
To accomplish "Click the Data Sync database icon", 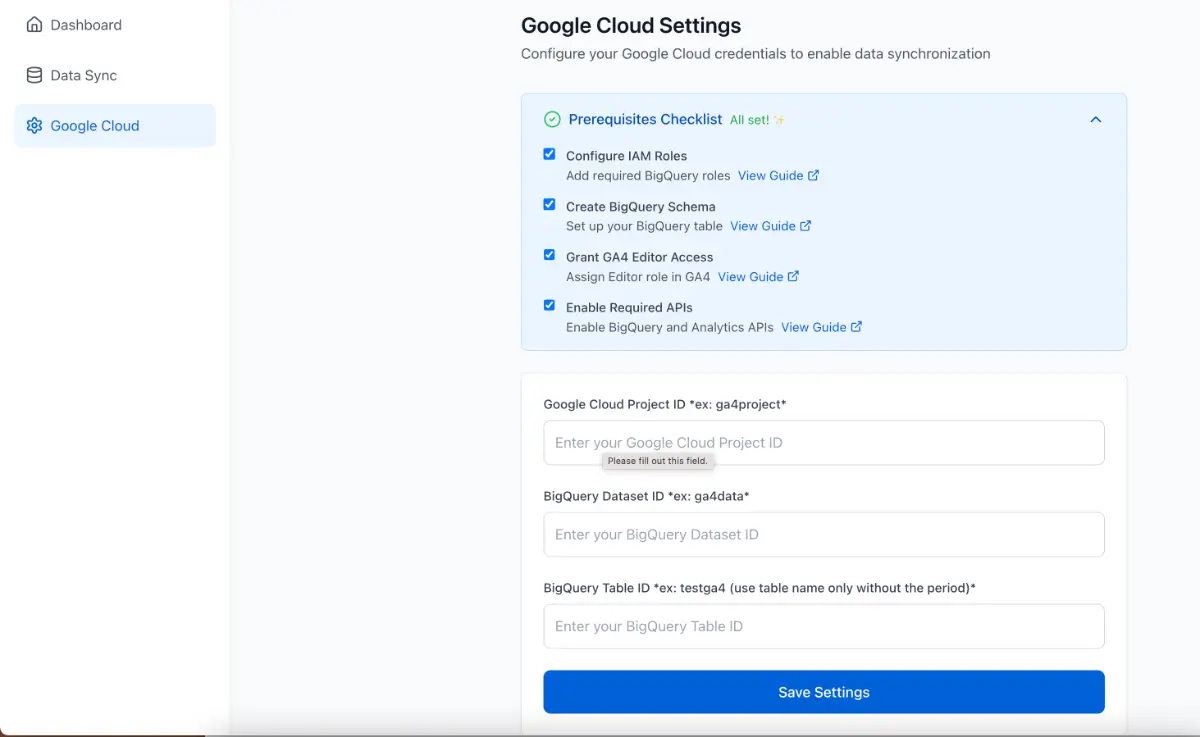I will pyautogui.click(x=35, y=75).
